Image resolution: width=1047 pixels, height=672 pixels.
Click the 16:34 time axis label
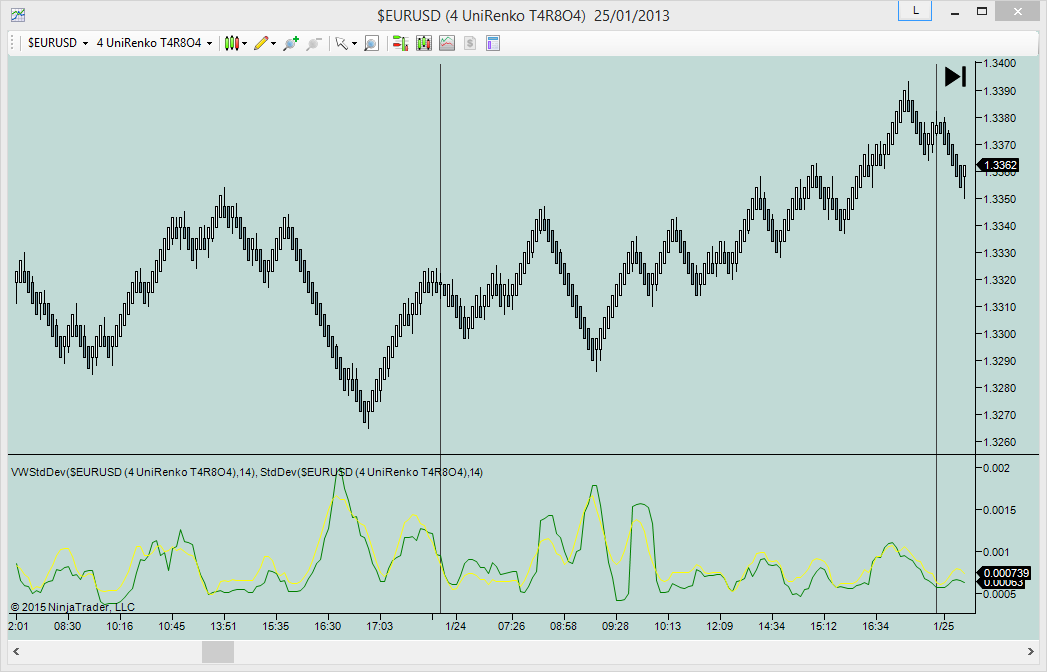pos(875,627)
